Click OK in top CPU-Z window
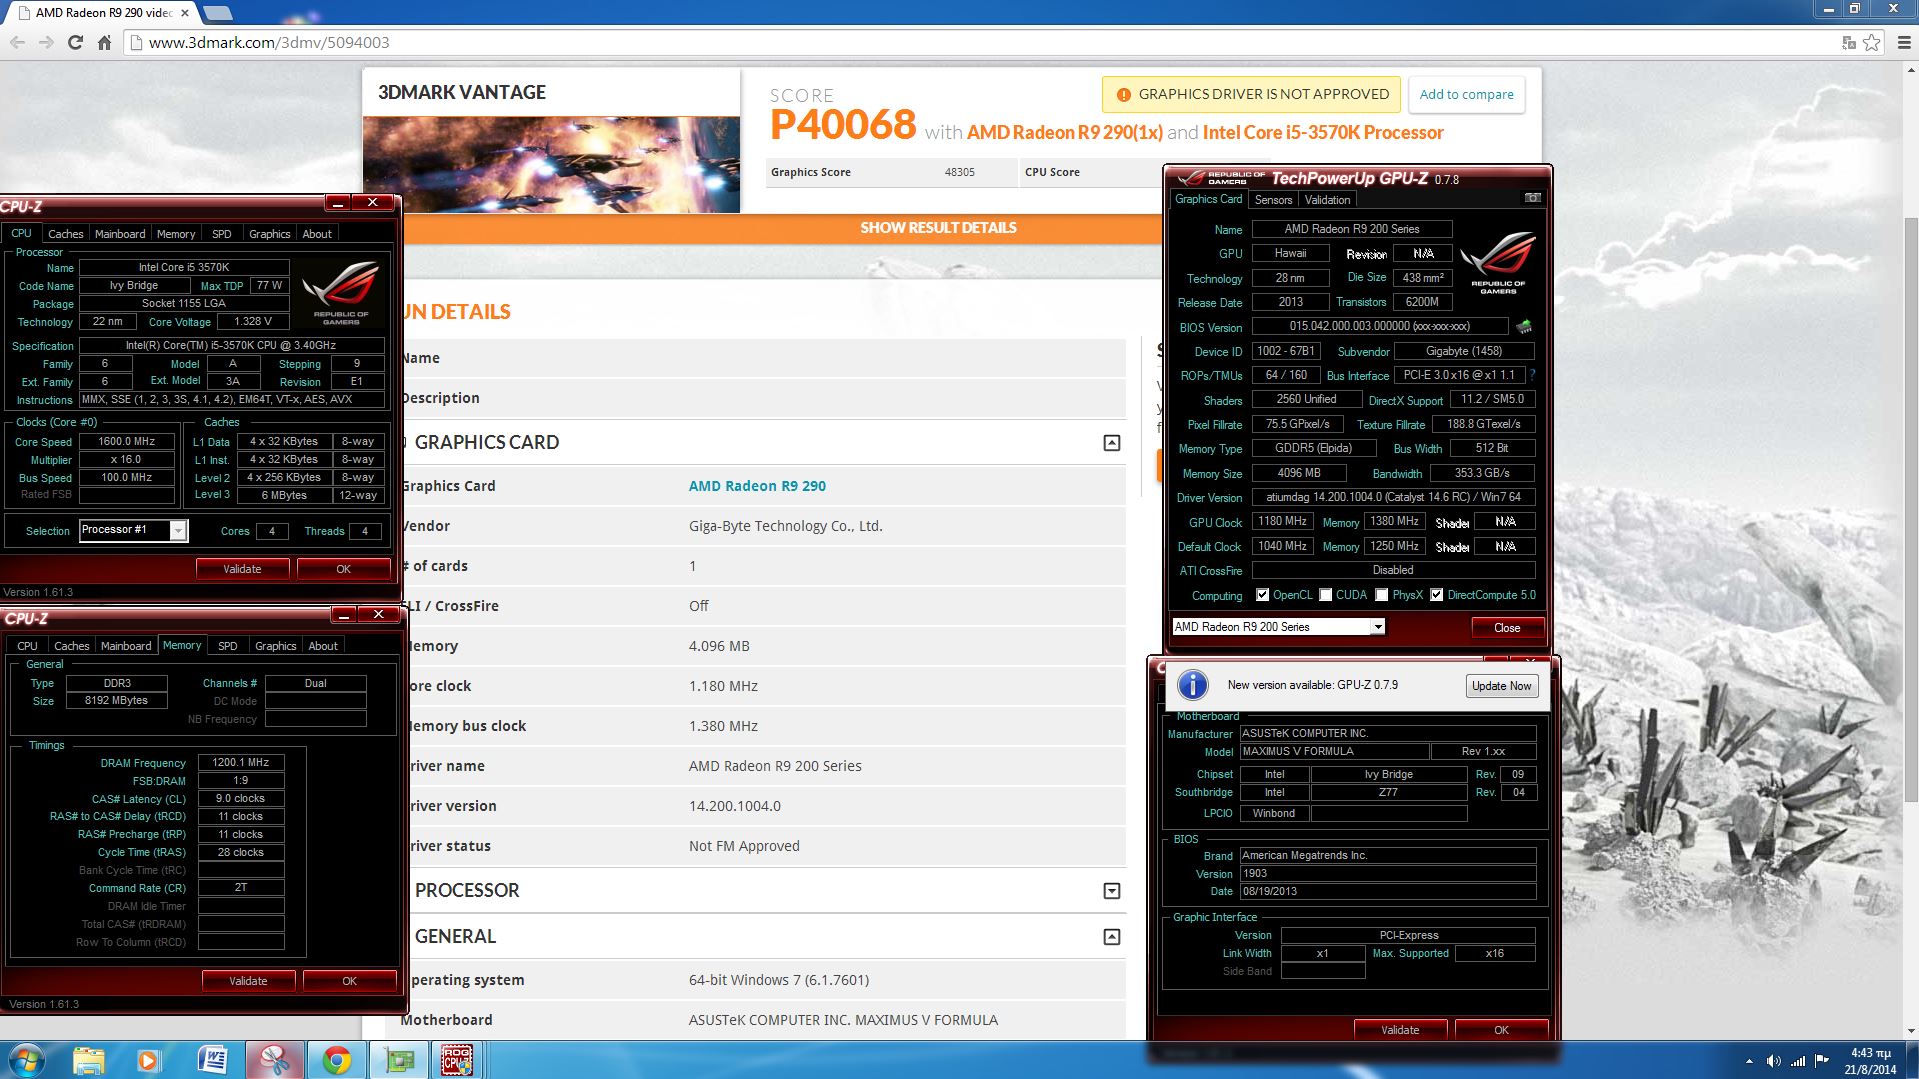The width and height of the screenshot is (1919, 1079). (343, 569)
